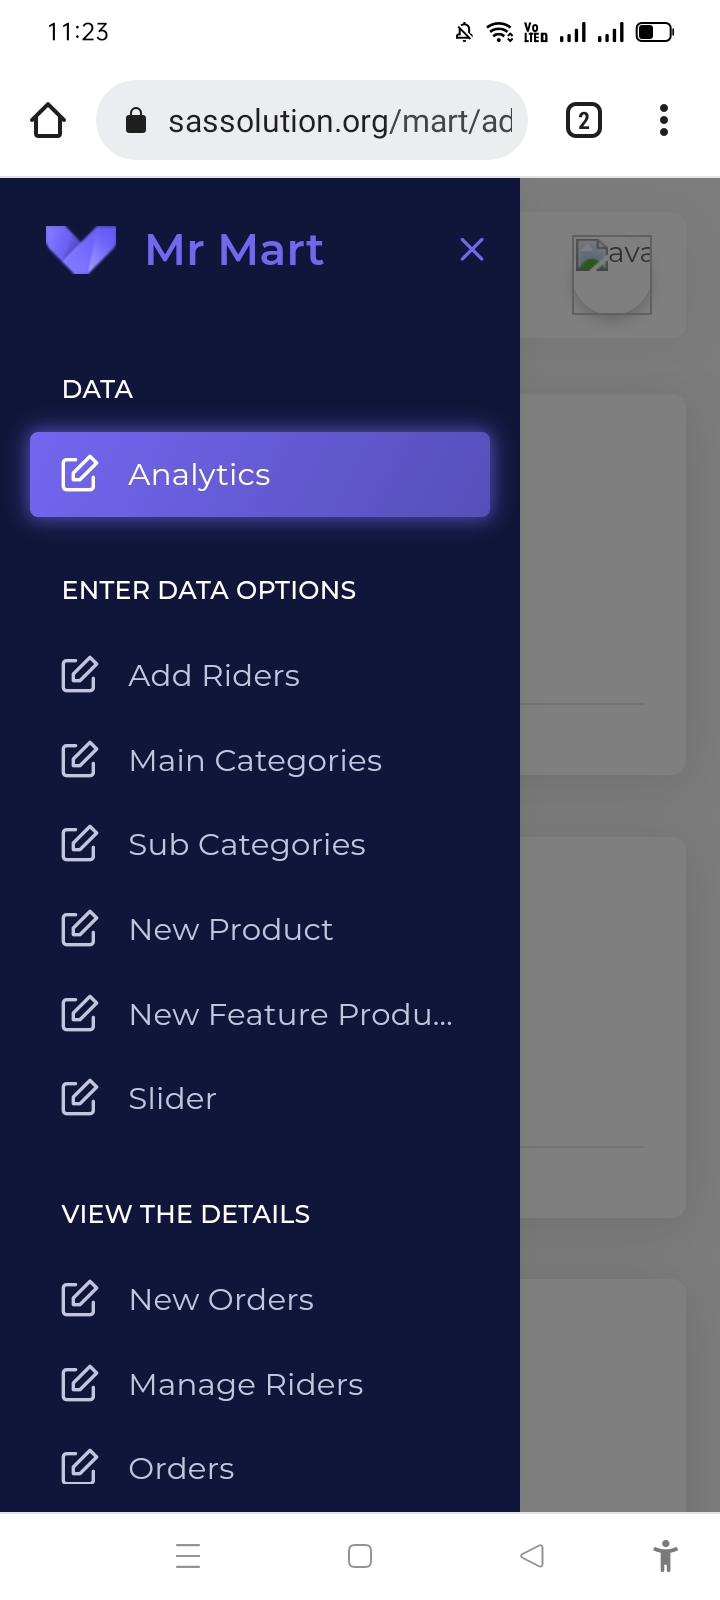Select the Slider menu option
This screenshot has width=720, height=1600.
172,1099
